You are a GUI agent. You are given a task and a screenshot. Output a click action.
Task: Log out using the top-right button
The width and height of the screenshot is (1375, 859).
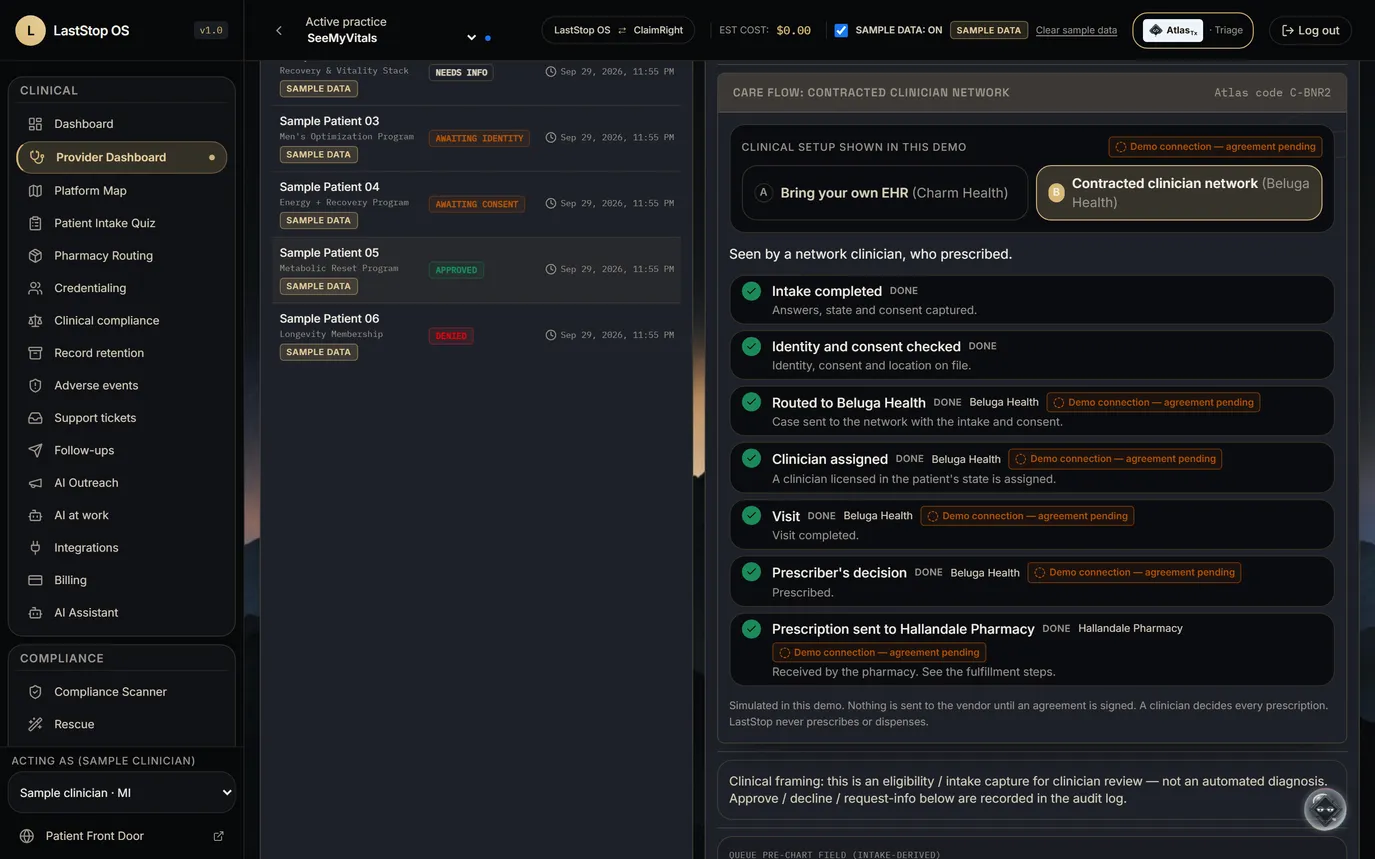[x=1310, y=30]
